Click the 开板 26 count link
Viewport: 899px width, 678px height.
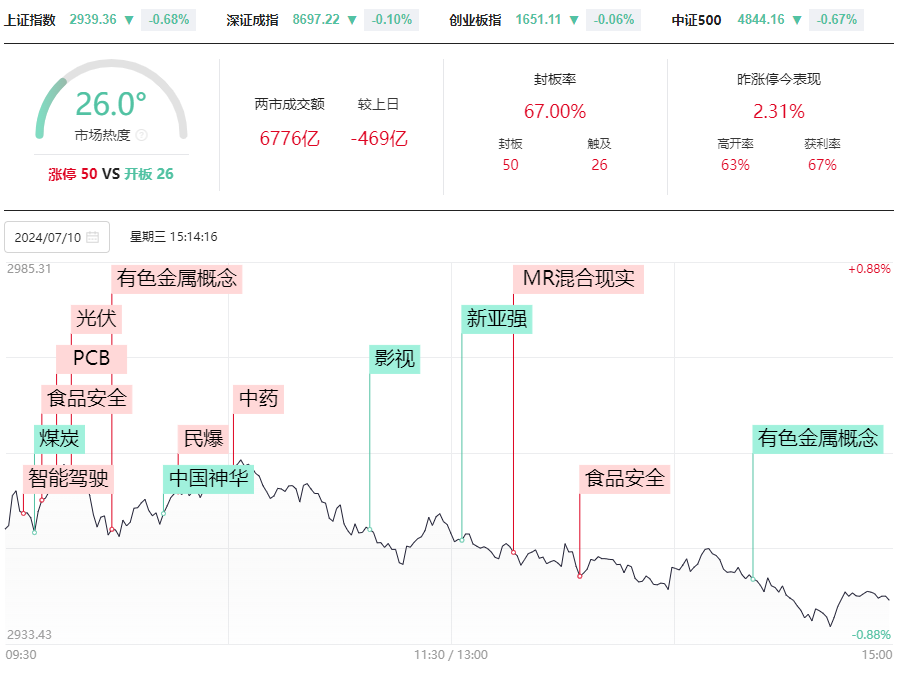tap(148, 174)
